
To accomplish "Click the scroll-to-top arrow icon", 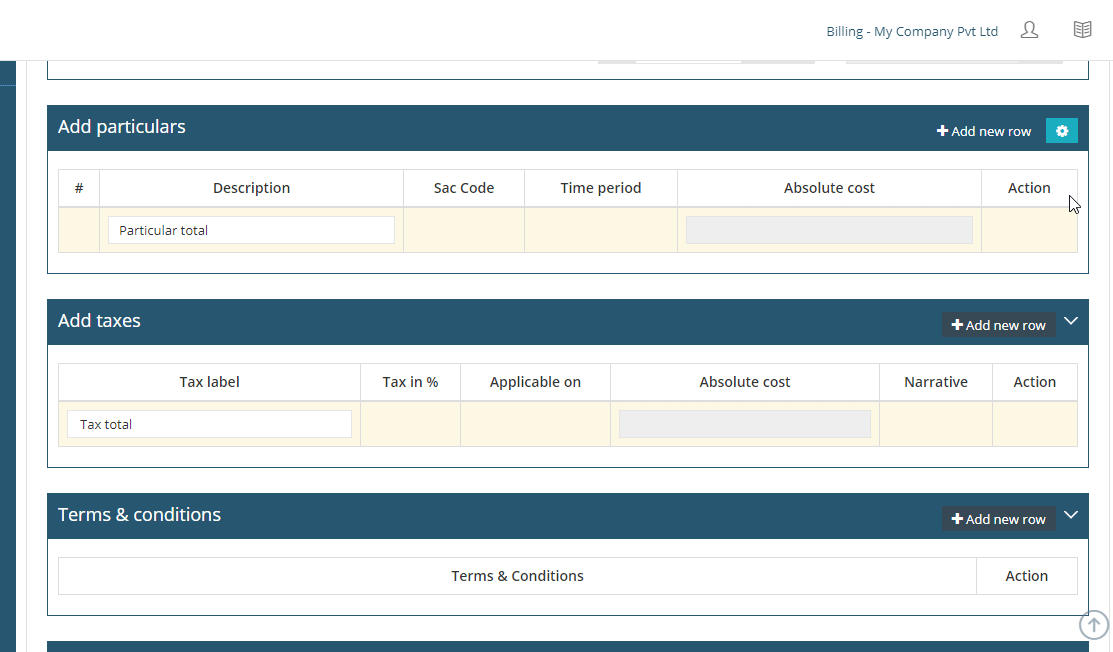I will 1093,625.
